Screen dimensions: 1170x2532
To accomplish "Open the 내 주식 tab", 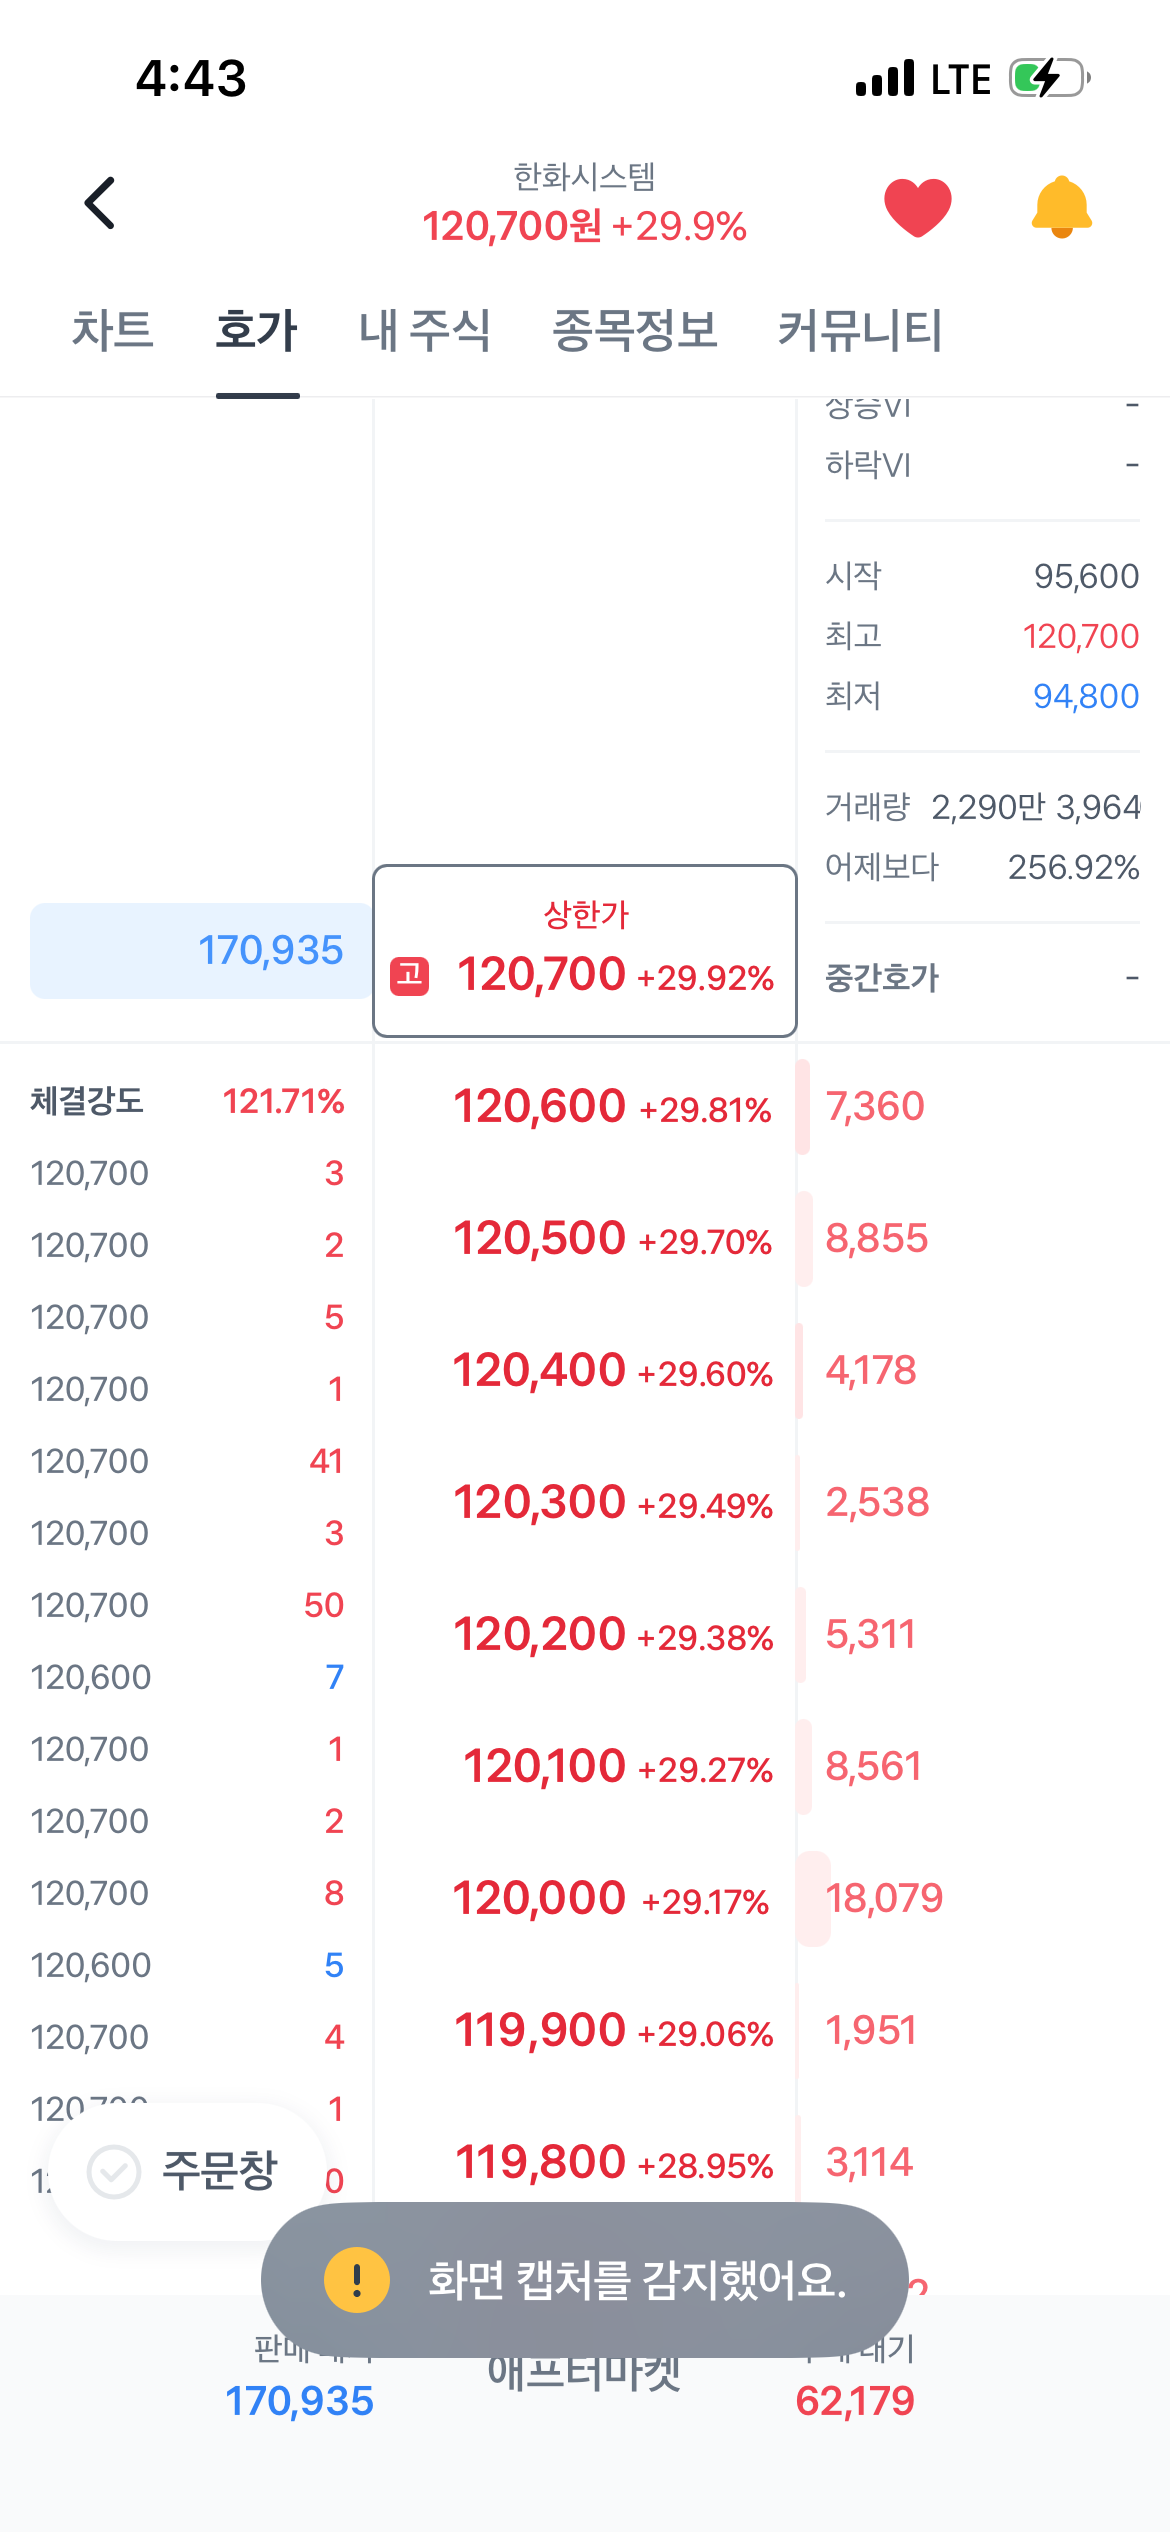I will [x=425, y=330].
